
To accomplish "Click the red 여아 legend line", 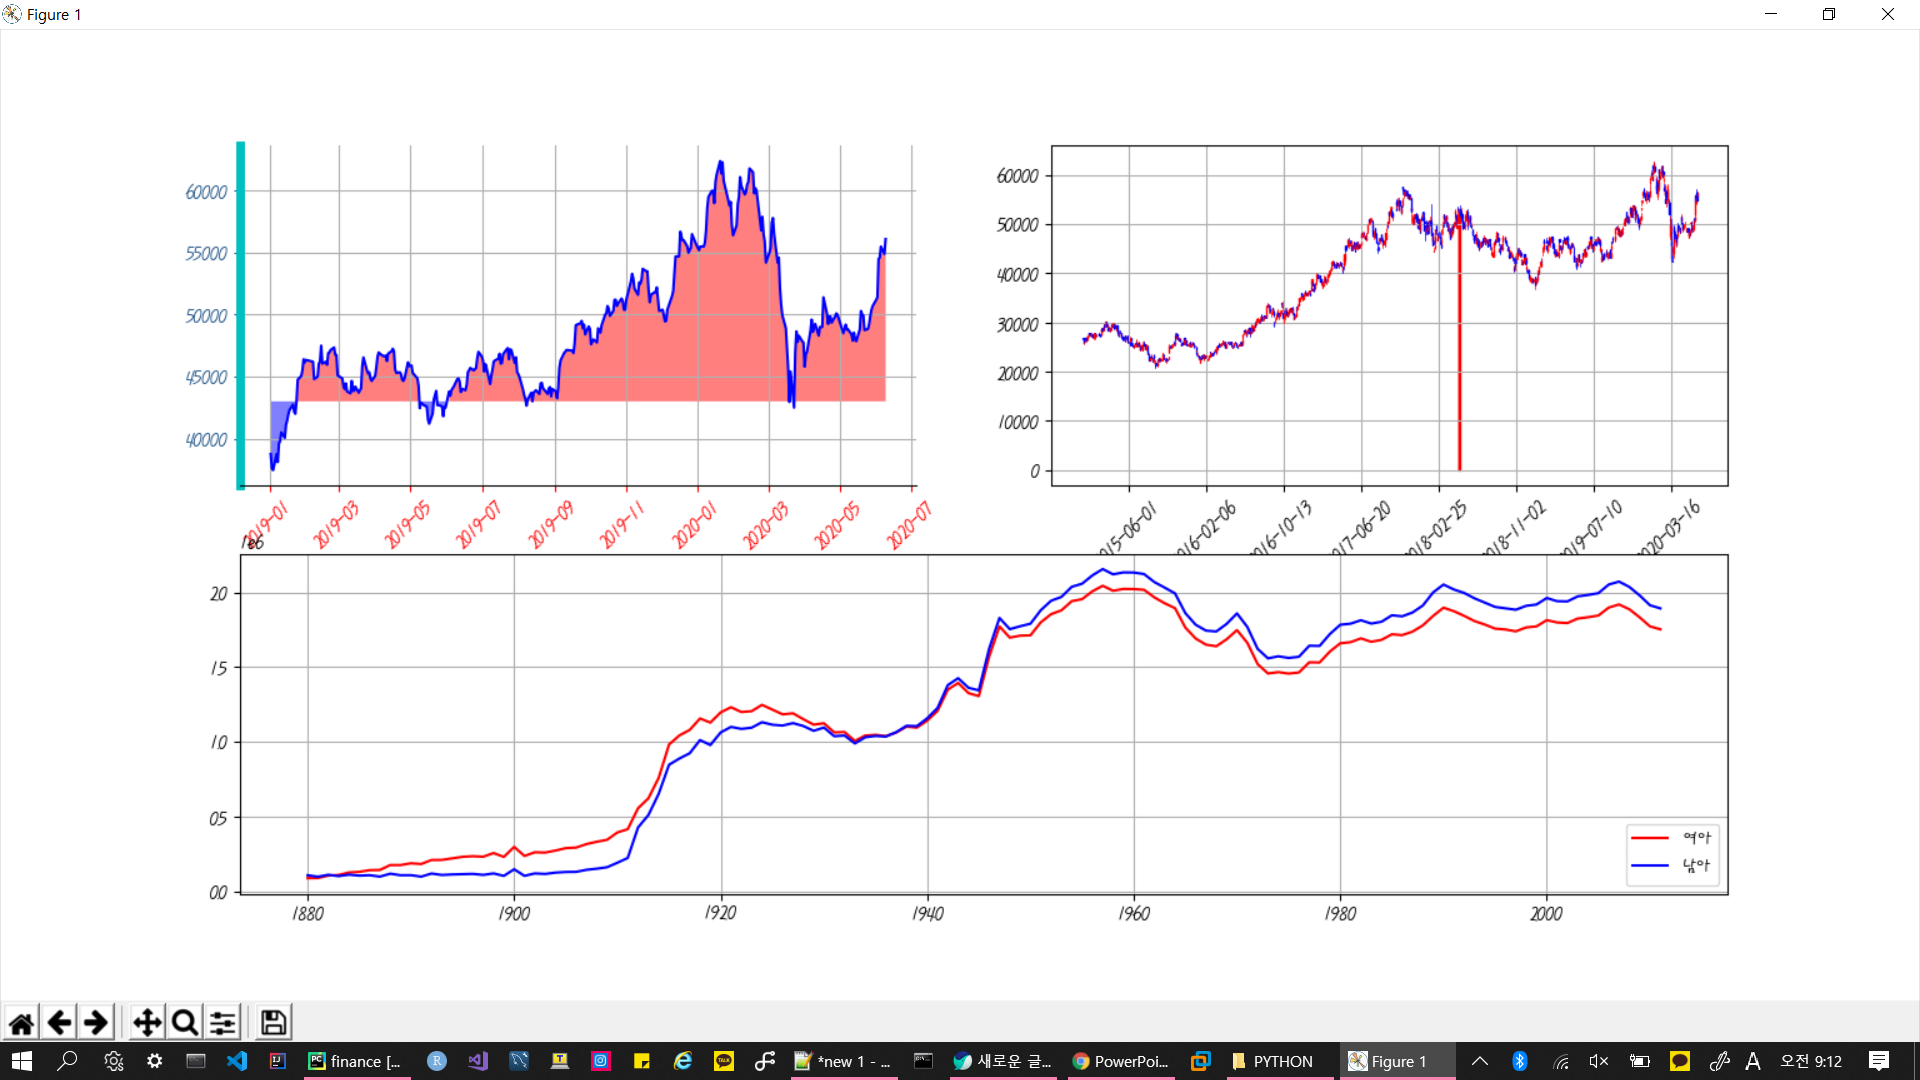I will [1650, 837].
